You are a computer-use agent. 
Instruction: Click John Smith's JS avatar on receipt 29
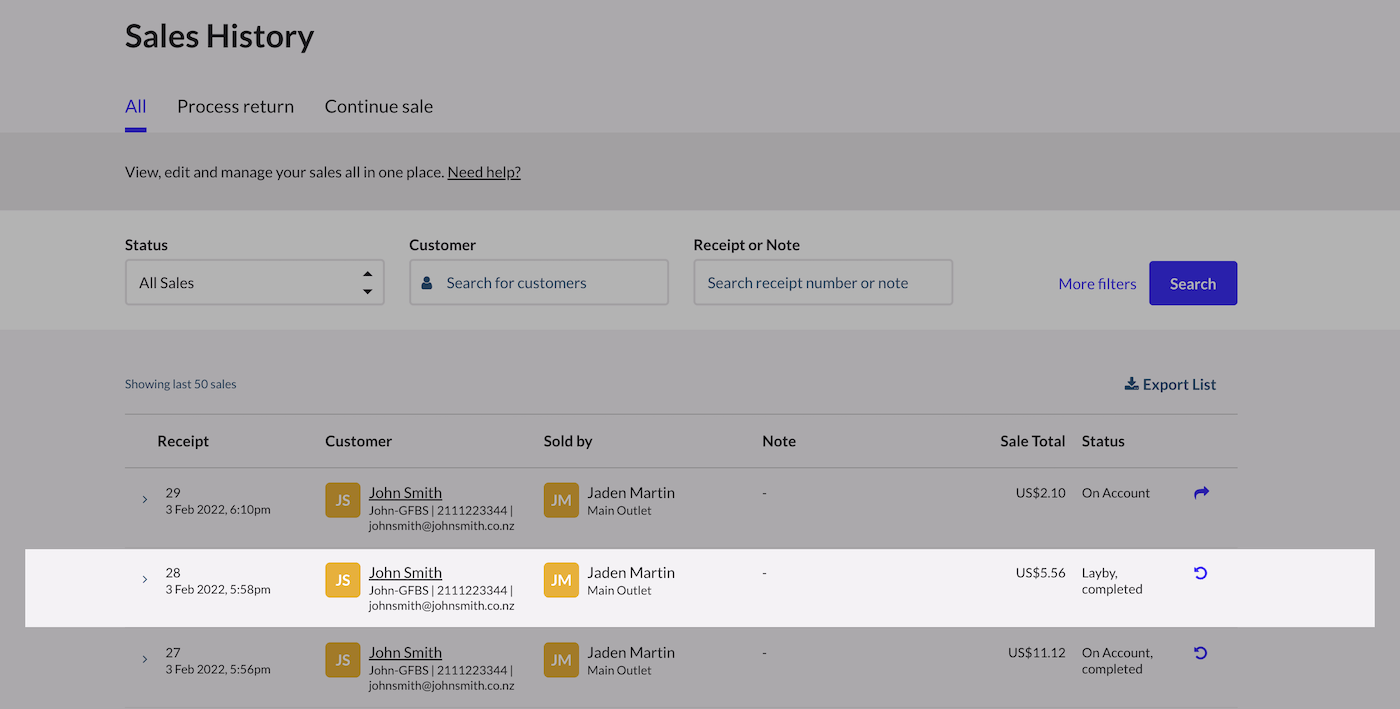(x=342, y=499)
